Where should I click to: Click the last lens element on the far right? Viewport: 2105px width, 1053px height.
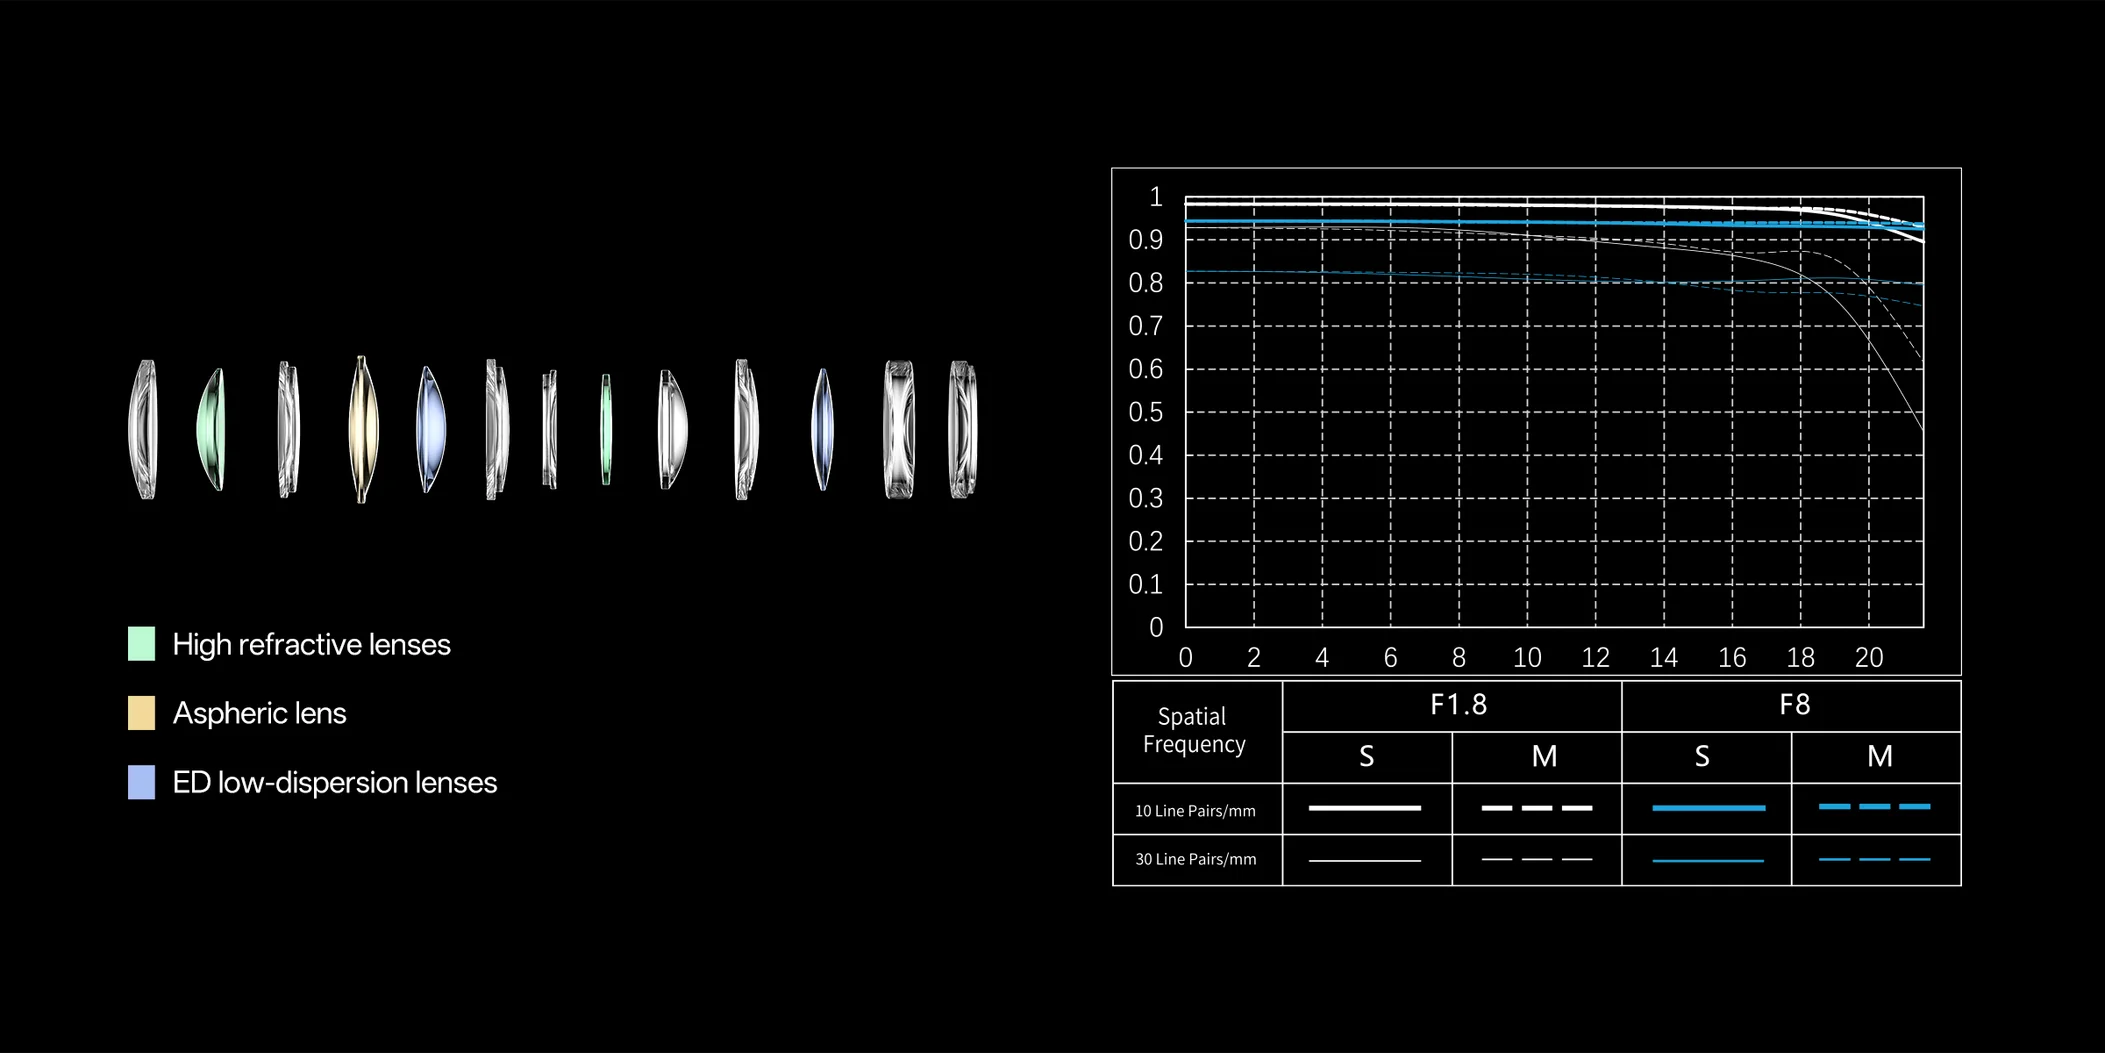tap(962, 429)
